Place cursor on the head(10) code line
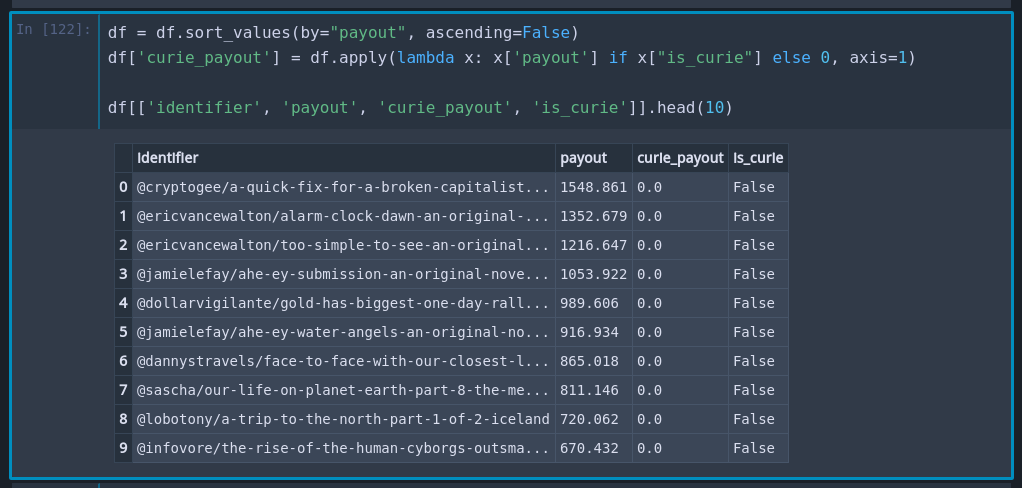This screenshot has width=1022, height=488. tap(420, 108)
